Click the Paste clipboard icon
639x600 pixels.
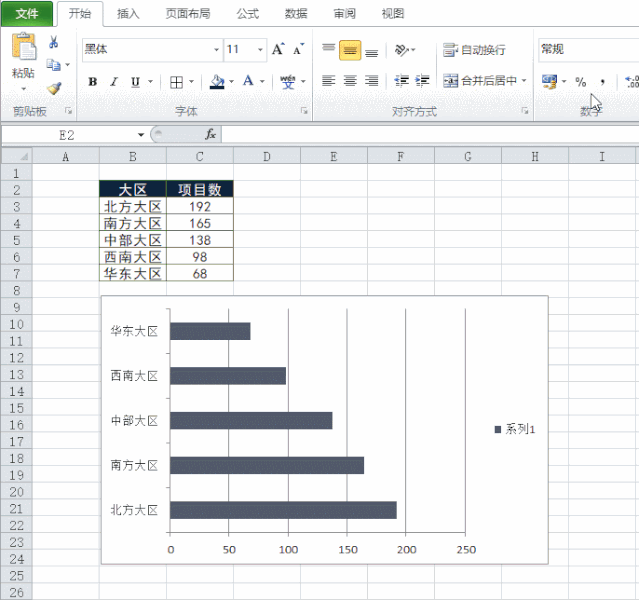[x=24, y=46]
